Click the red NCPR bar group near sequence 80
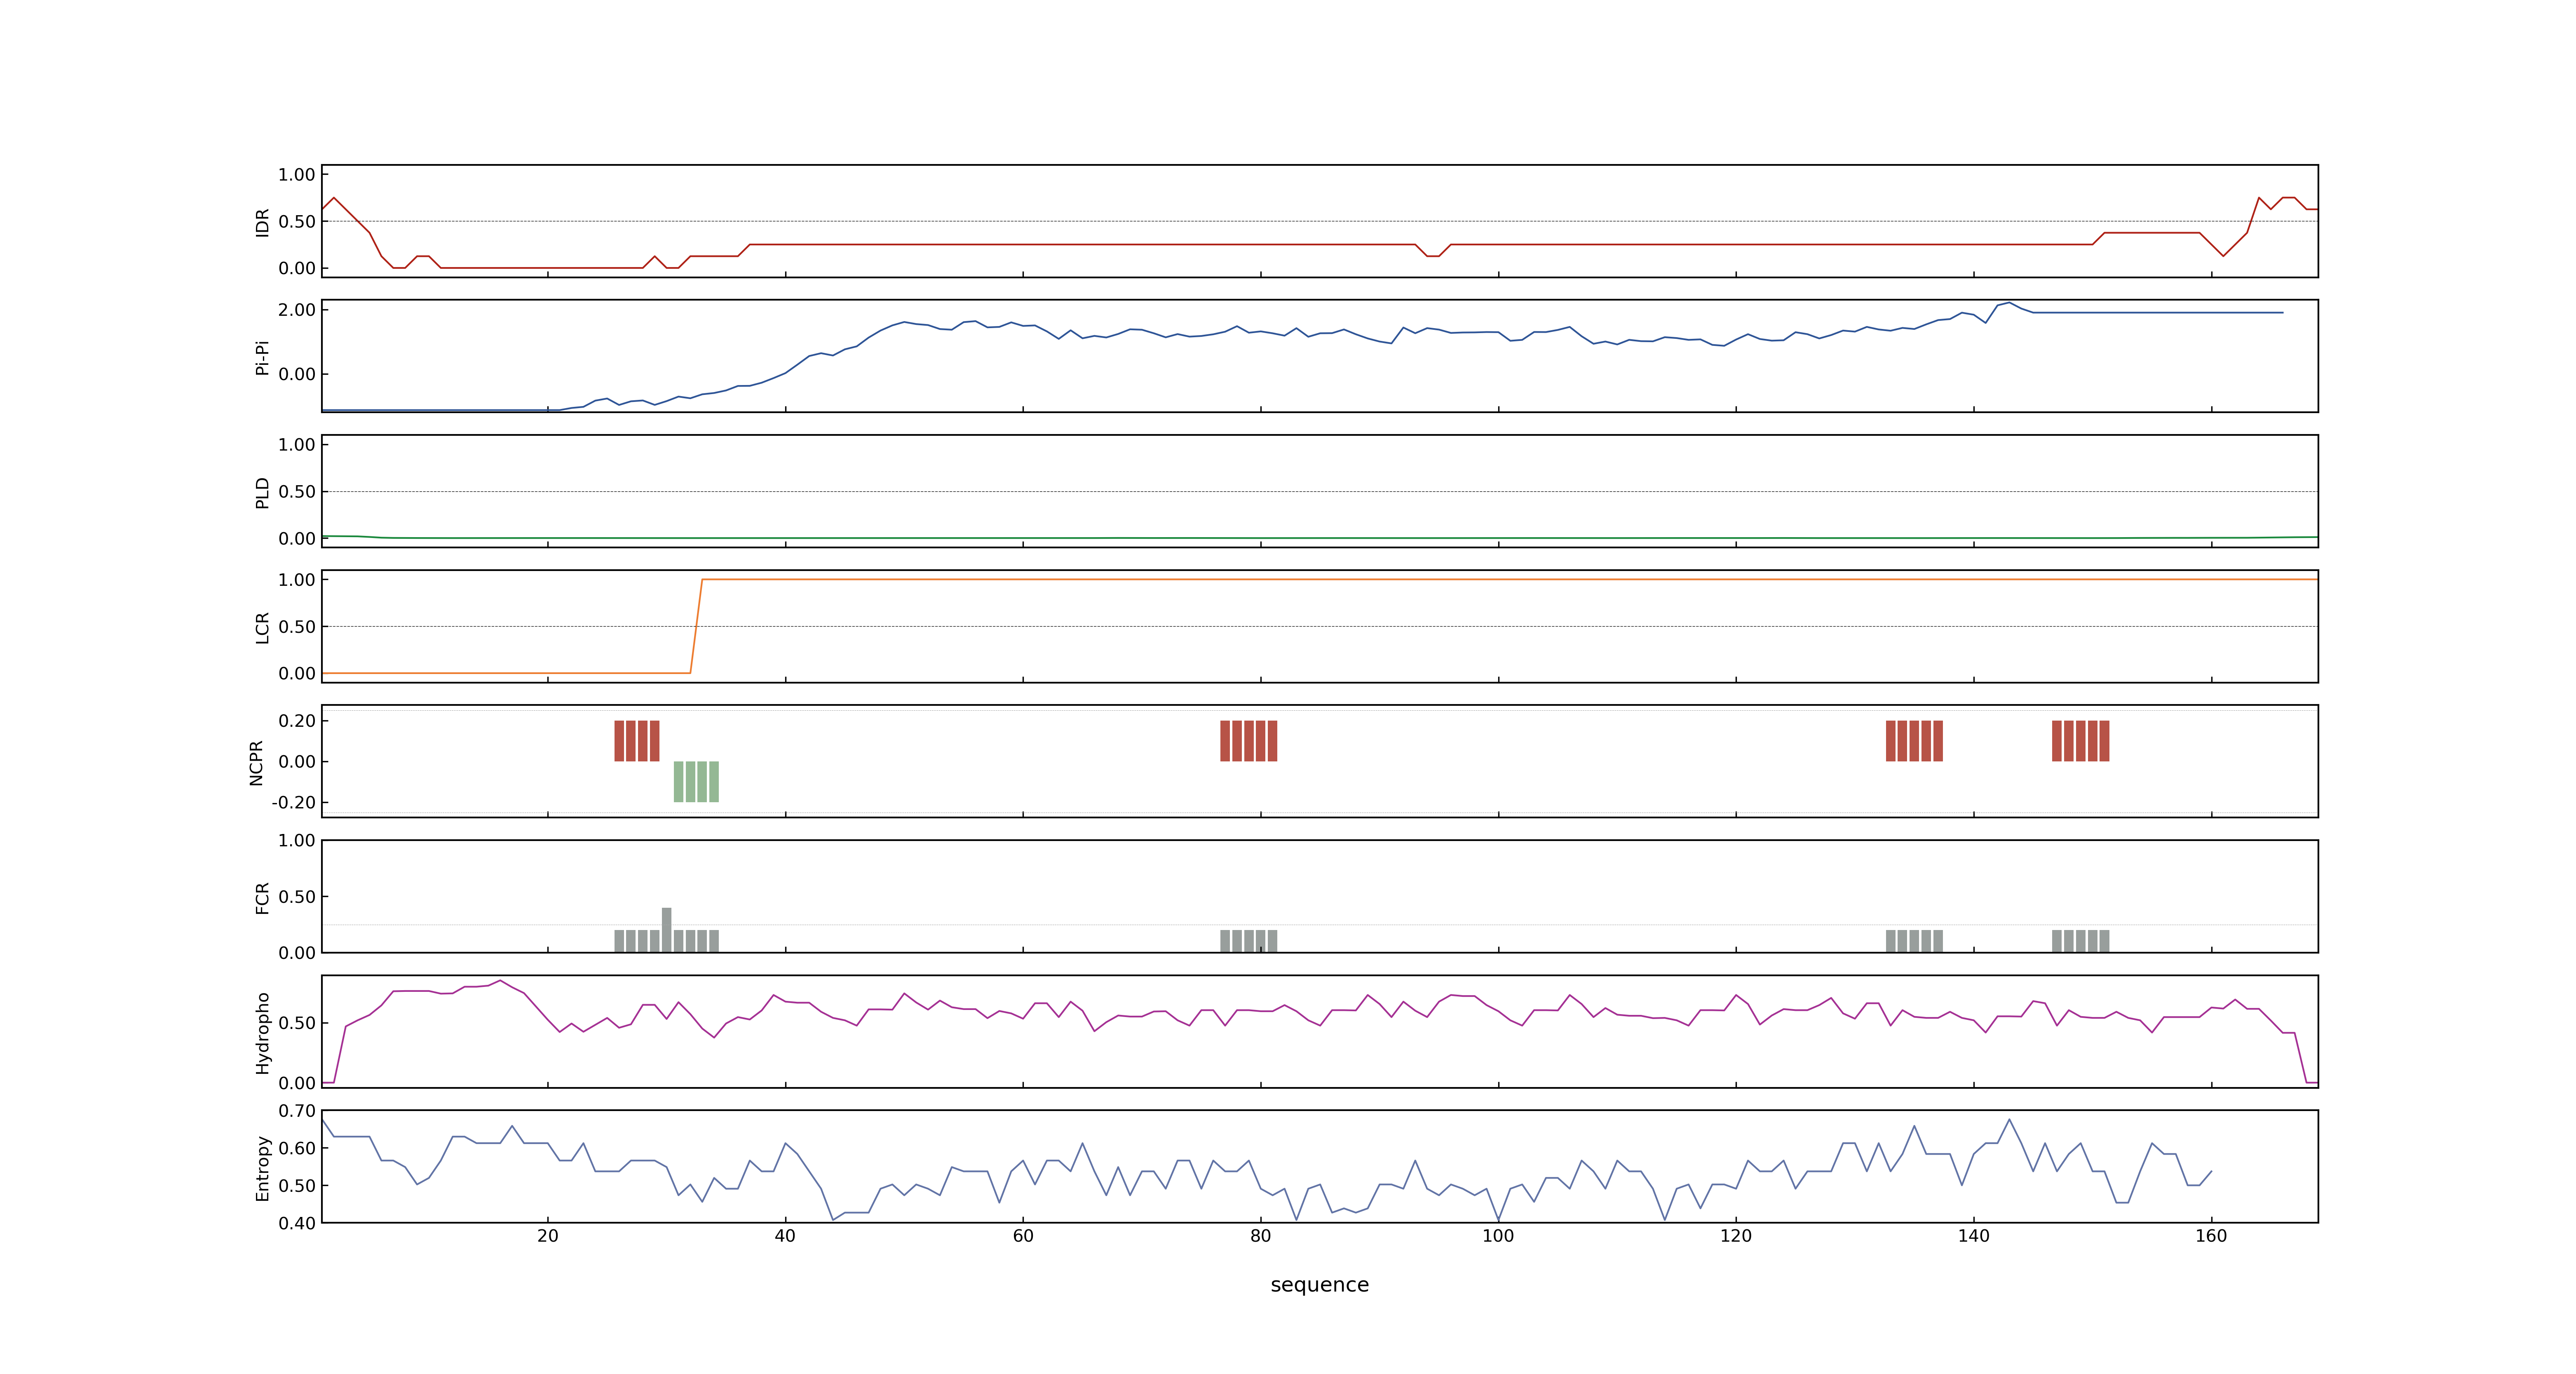This screenshot has width=2576, height=1374. coord(1249,741)
